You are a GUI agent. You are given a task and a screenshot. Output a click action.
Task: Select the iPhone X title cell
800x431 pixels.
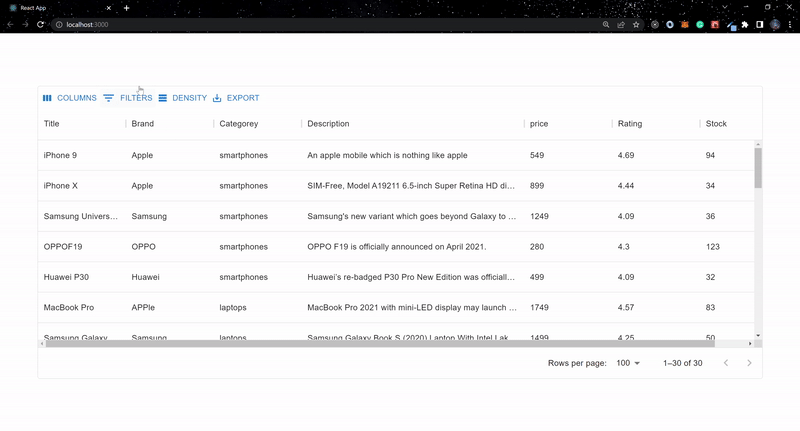click(x=61, y=186)
